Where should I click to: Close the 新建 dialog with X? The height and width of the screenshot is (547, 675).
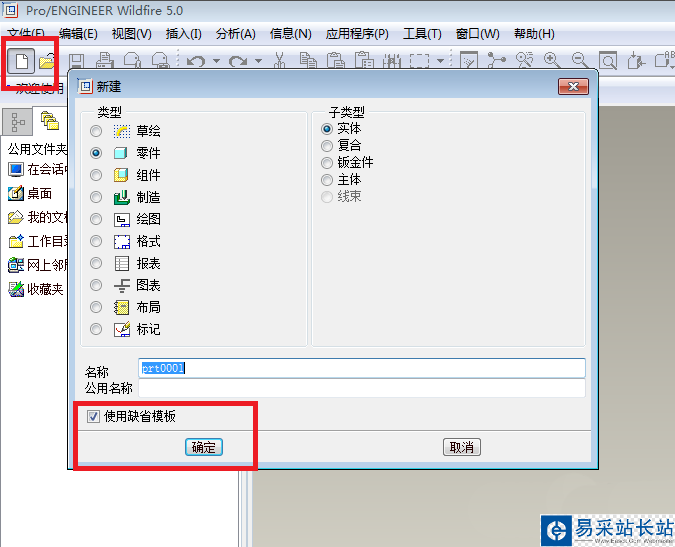point(573,87)
